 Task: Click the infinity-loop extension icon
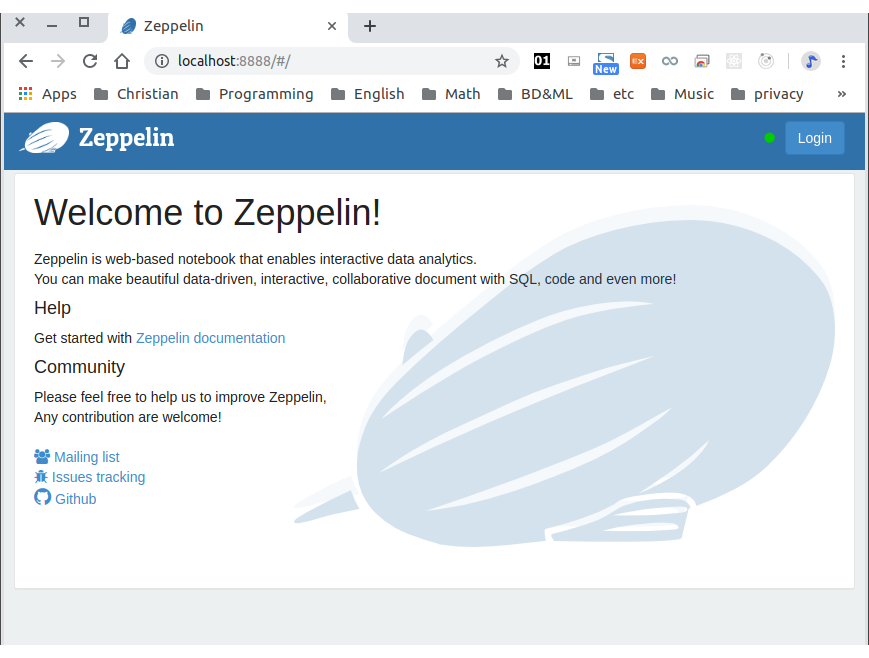pyautogui.click(x=669, y=61)
